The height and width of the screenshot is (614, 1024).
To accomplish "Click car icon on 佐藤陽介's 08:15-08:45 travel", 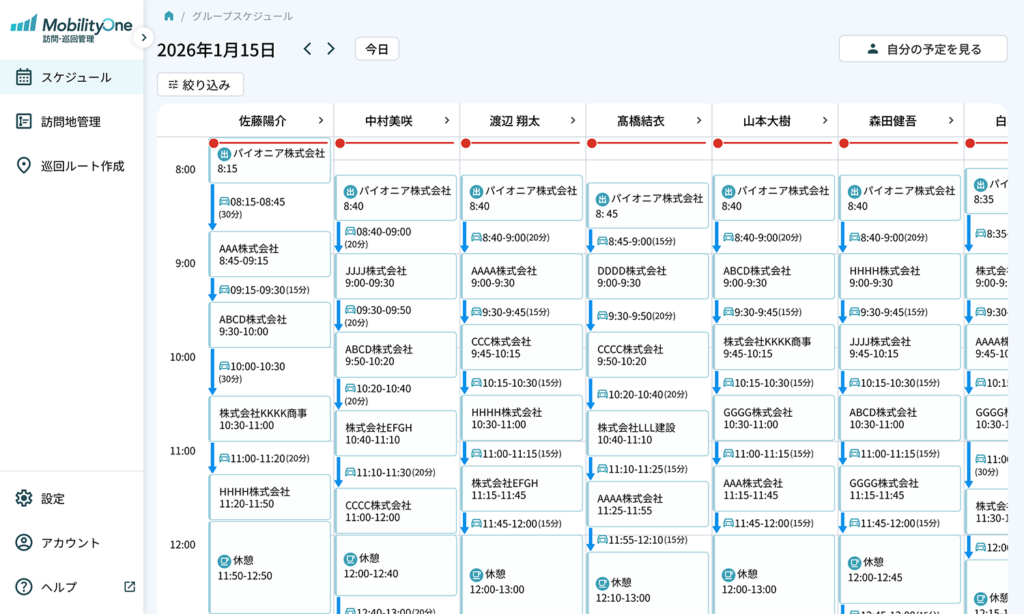I will pyautogui.click(x=224, y=202).
